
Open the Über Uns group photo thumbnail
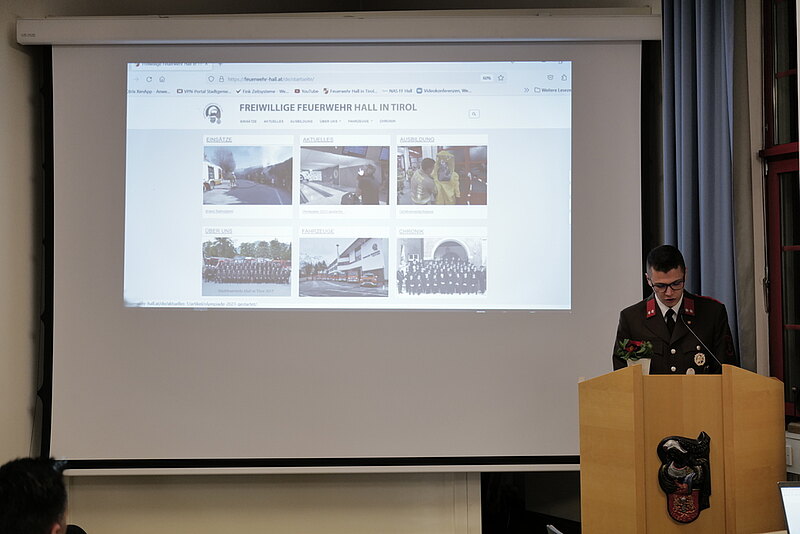click(x=247, y=267)
